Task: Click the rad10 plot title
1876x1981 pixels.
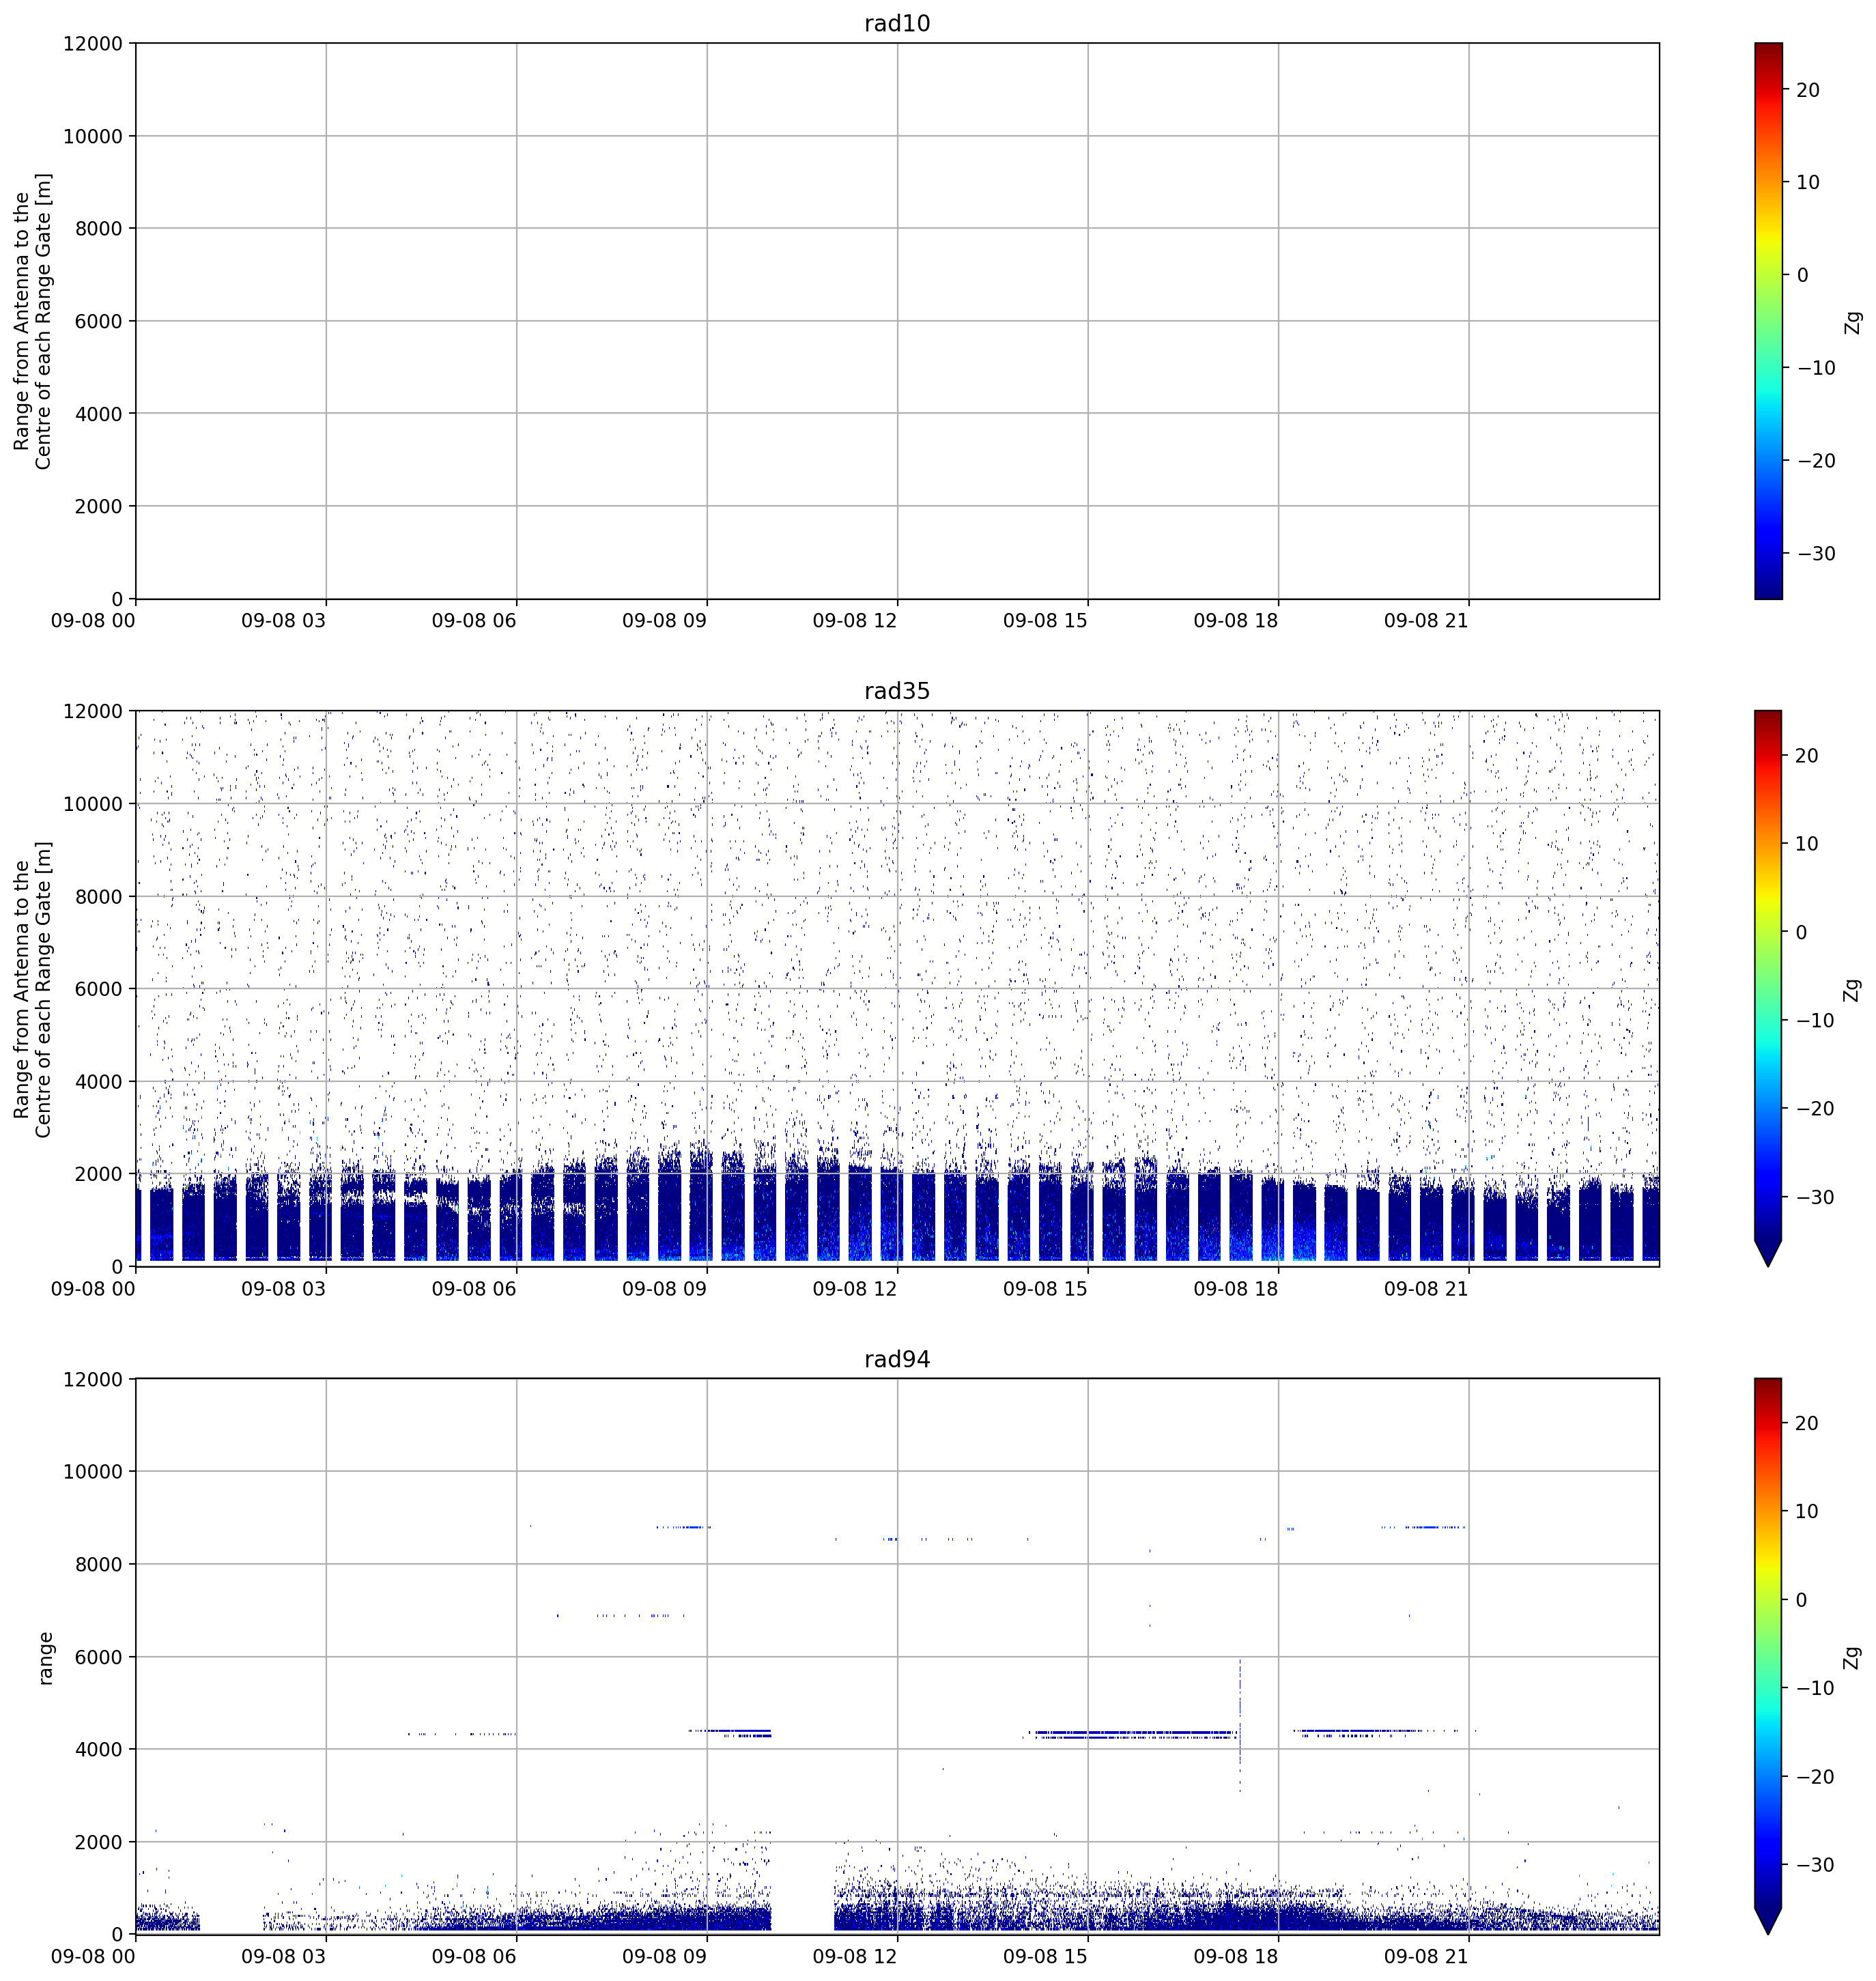Action: pyautogui.click(x=897, y=23)
